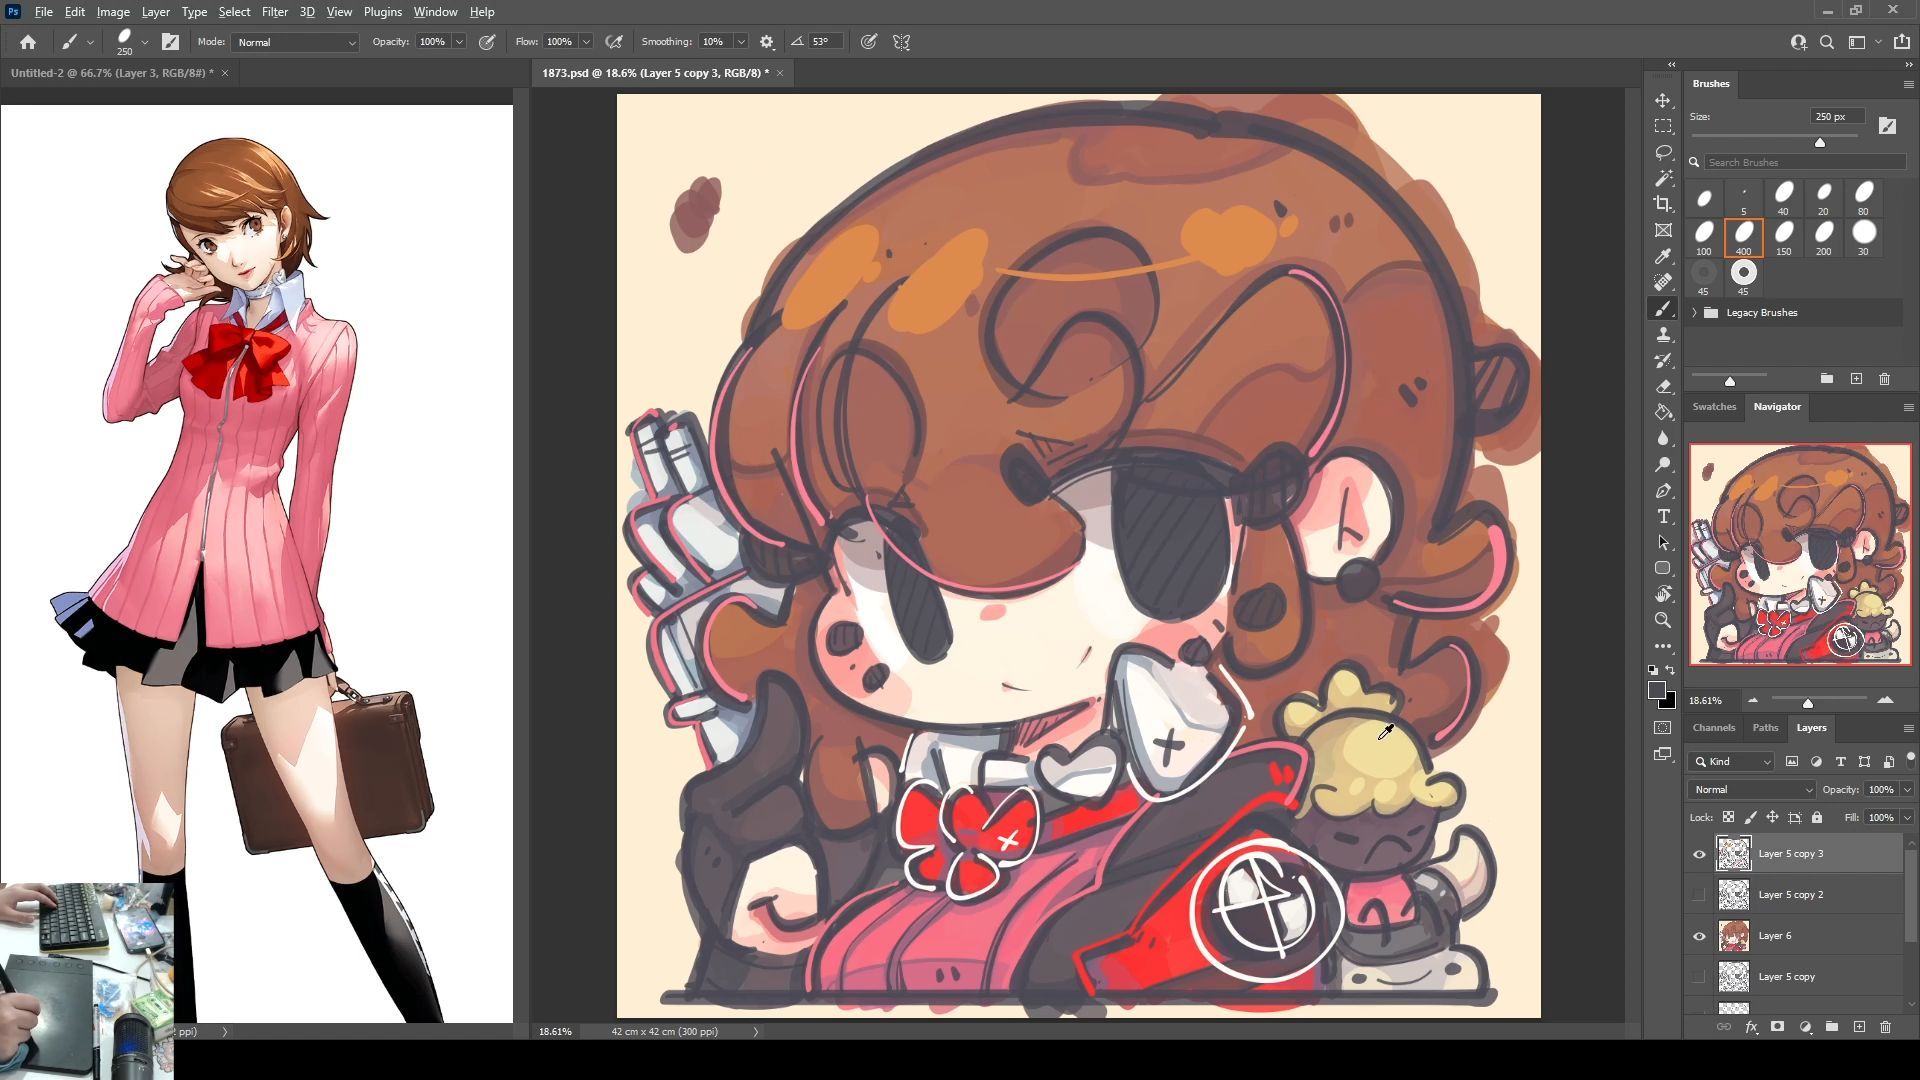Select the Eraser tool

1663,386
